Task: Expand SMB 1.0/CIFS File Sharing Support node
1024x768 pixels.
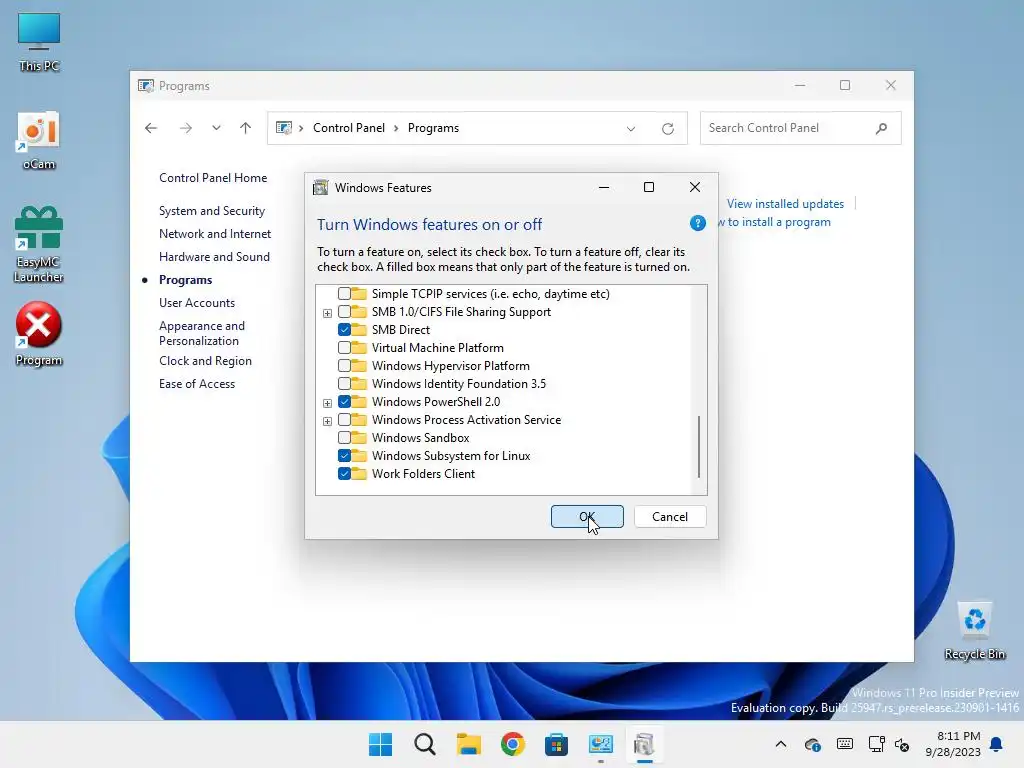Action: pos(327,313)
